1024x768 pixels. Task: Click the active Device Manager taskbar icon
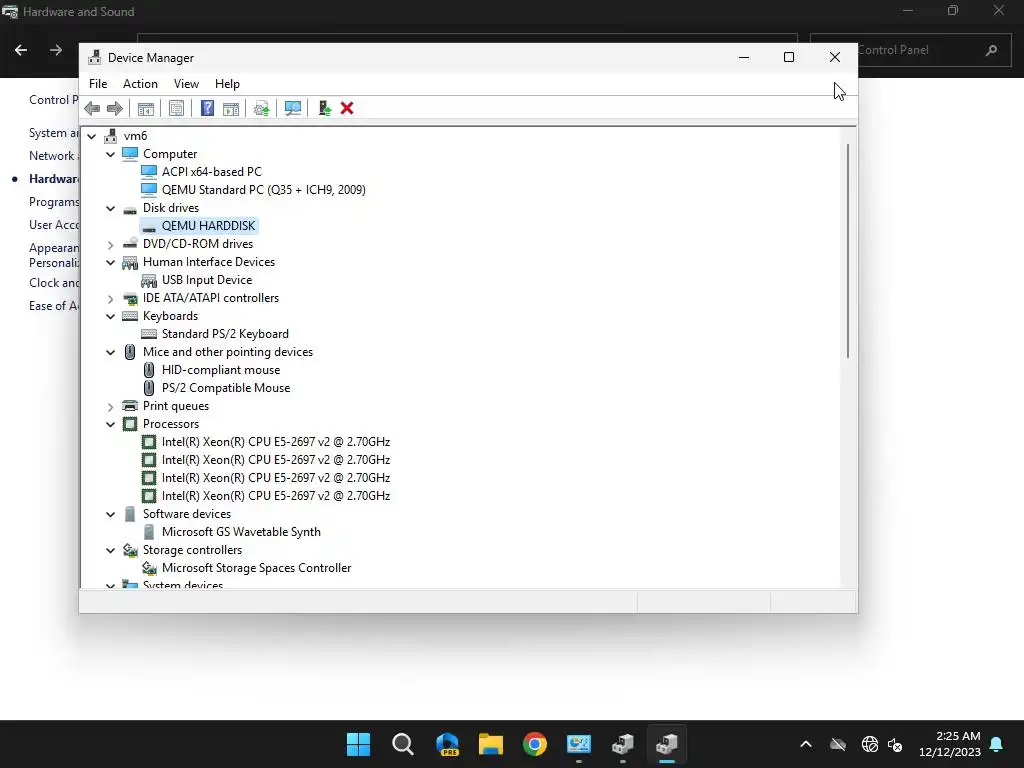coord(667,744)
